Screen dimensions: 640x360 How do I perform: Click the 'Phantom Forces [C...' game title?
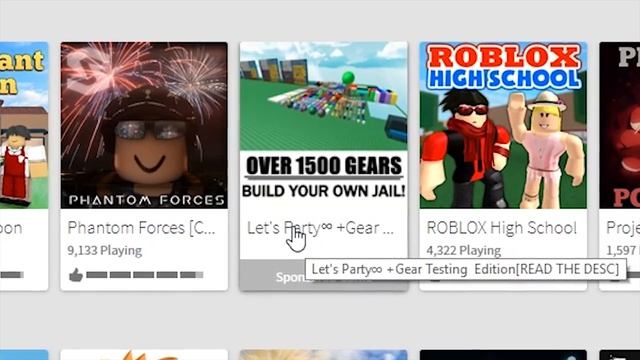pos(141,228)
